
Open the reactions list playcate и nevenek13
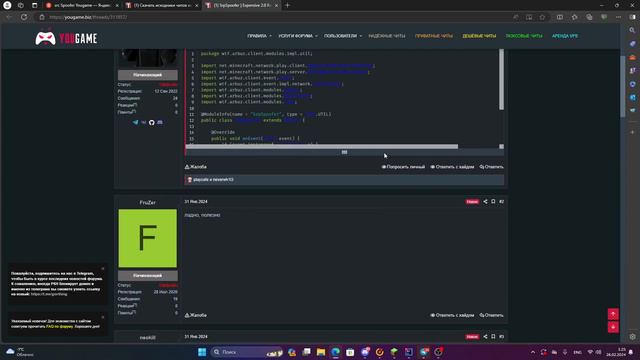(x=213, y=180)
